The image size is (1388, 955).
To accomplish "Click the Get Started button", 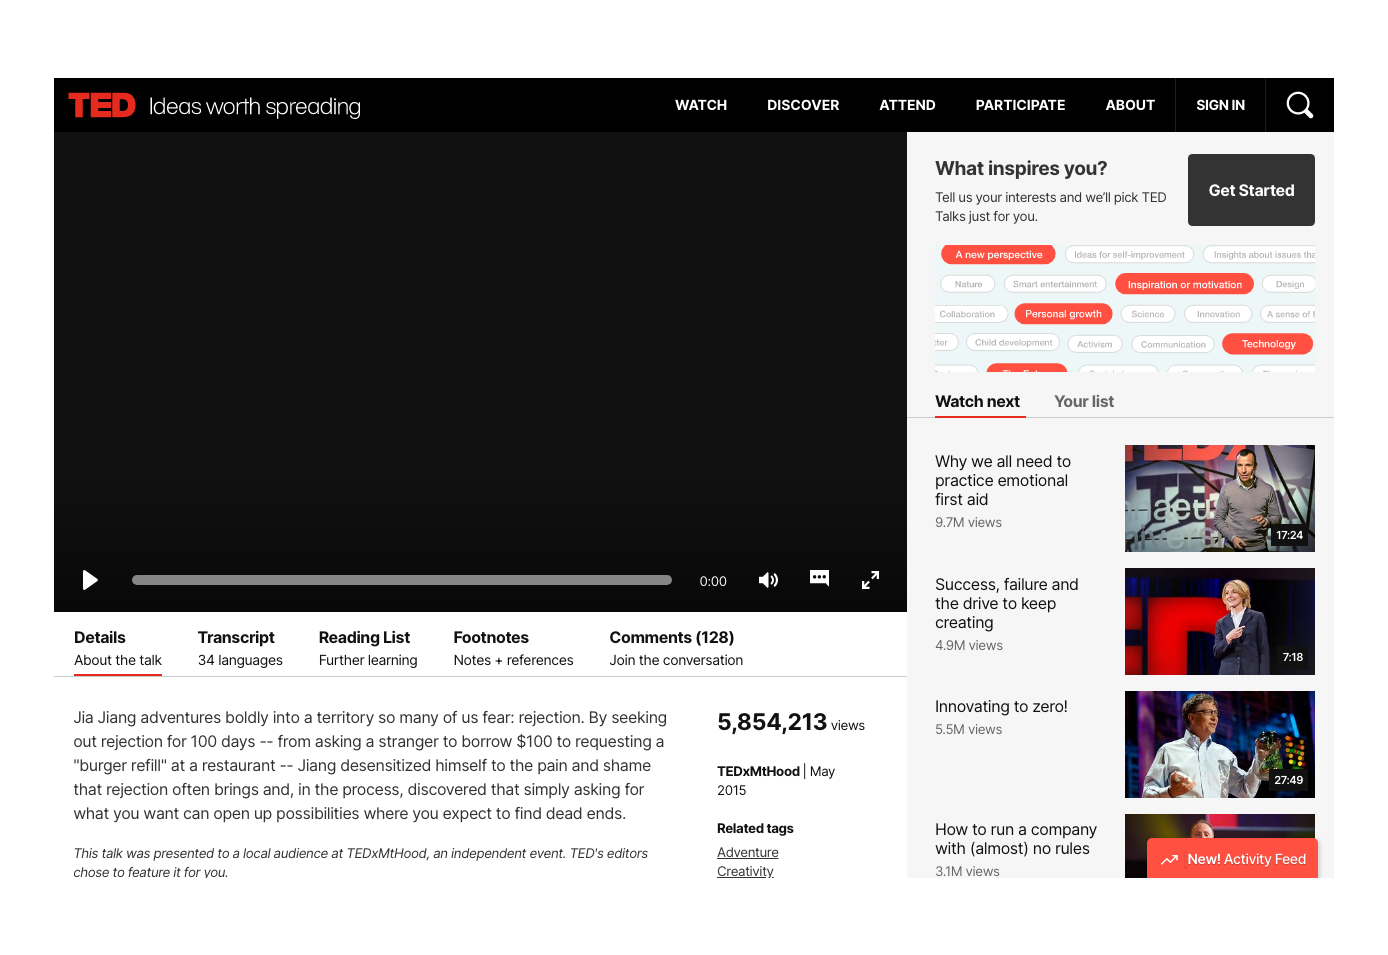I will [x=1251, y=190].
